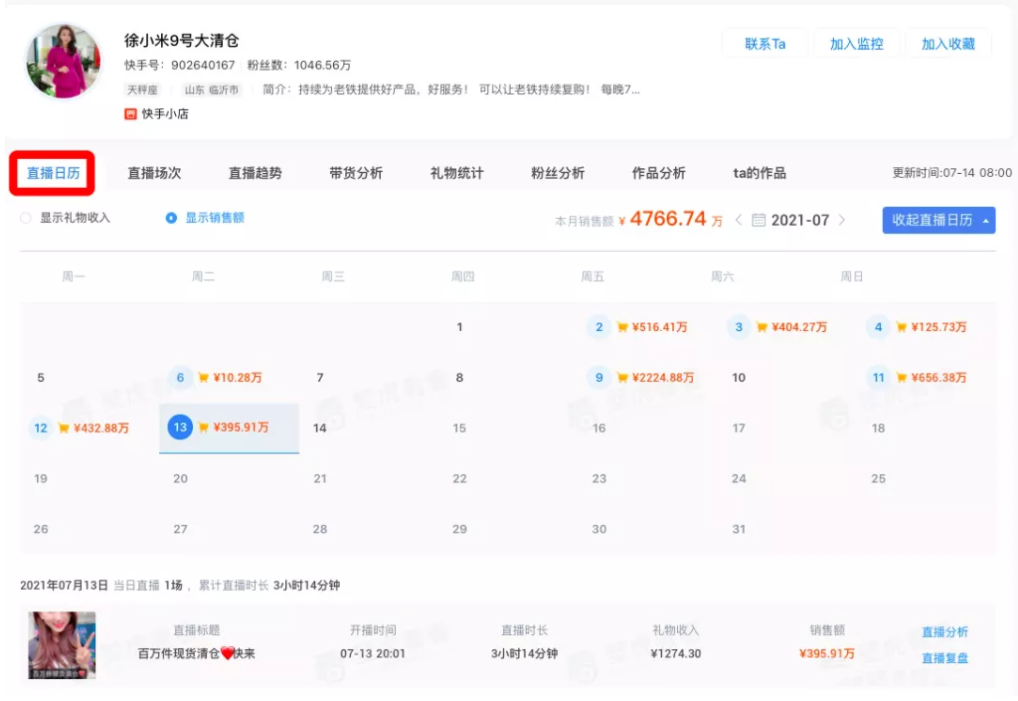1018x701 pixels.
Task: Select July 1 on the calendar
Action: coord(460,327)
